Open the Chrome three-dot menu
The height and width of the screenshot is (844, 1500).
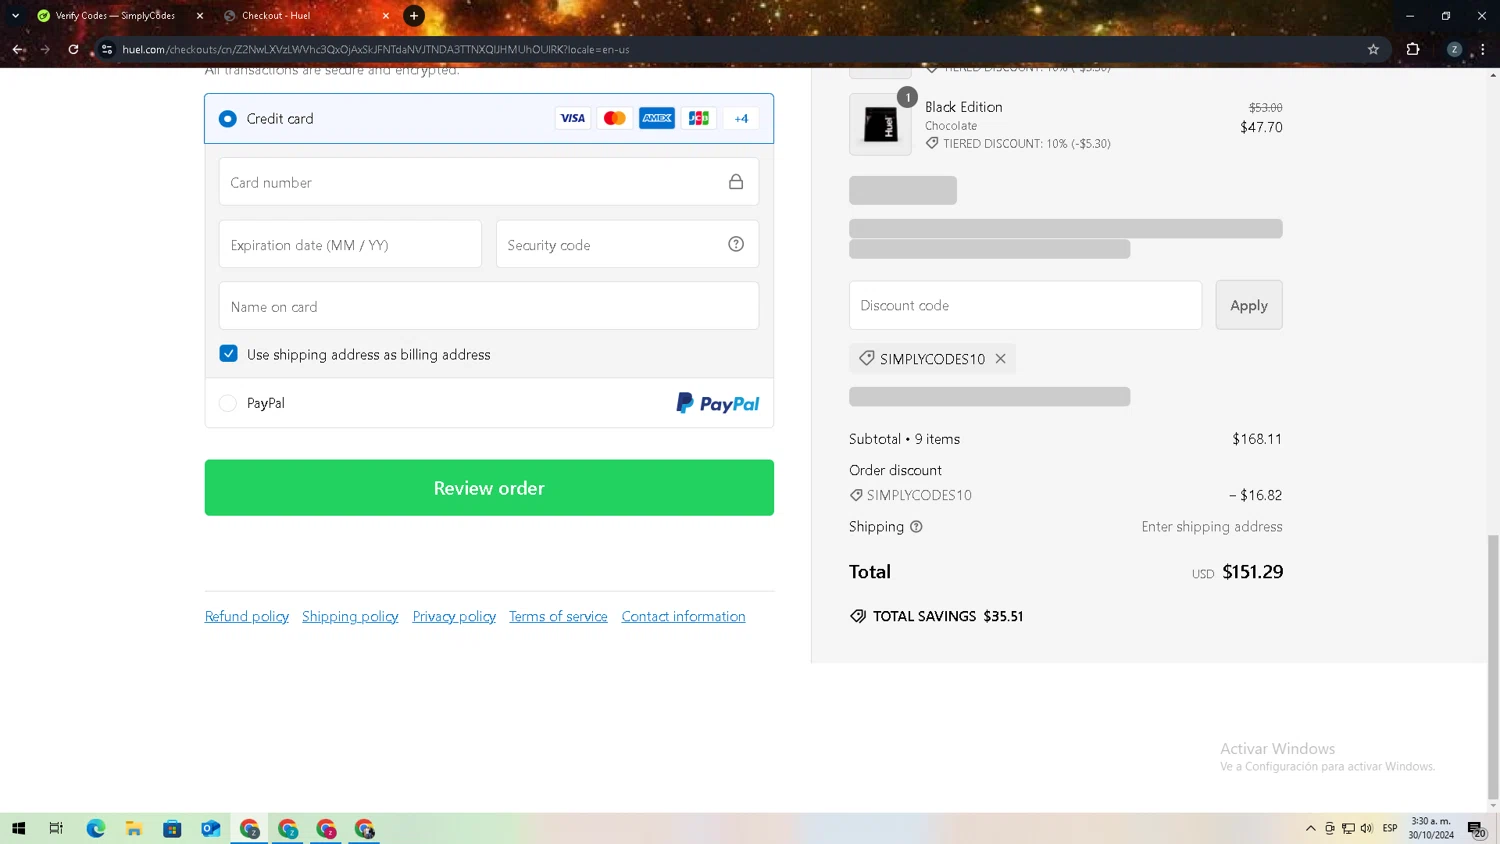[x=1483, y=49]
